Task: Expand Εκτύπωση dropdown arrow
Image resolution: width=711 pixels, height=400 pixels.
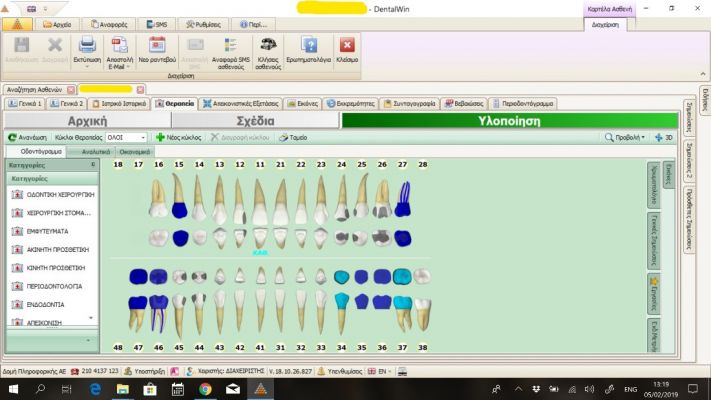Action: pyautogui.click(x=87, y=67)
